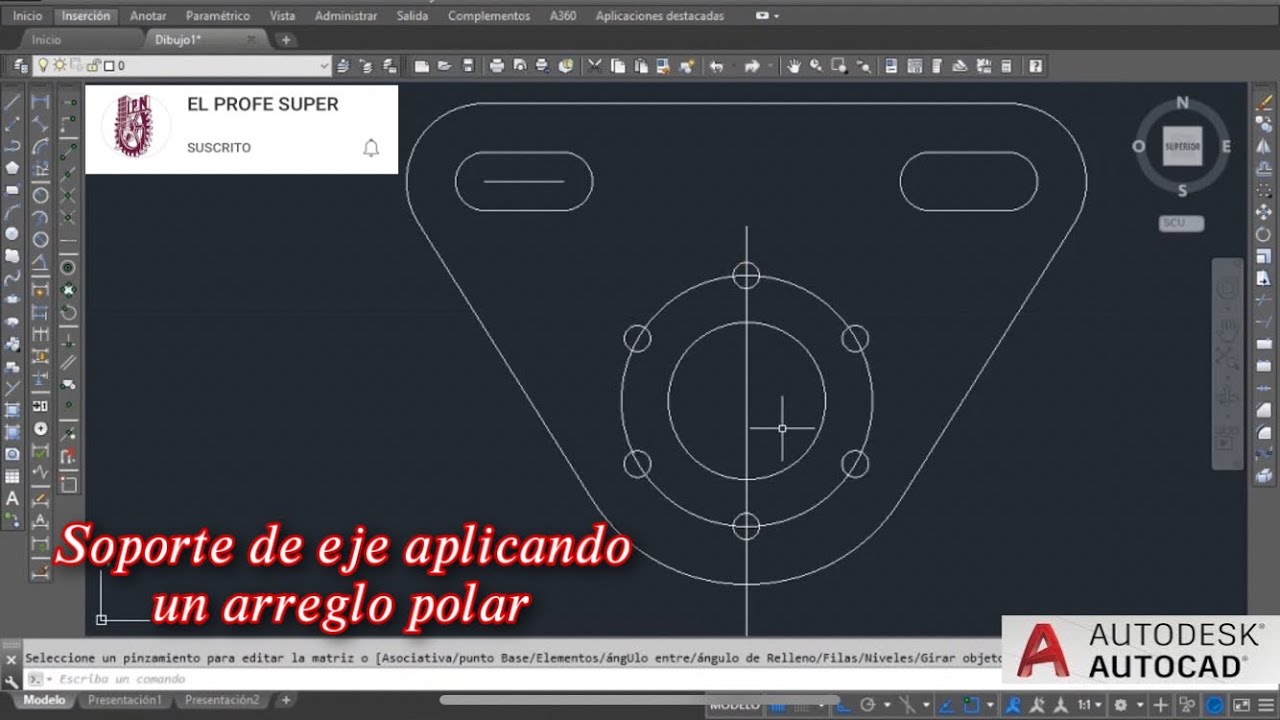The image size is (1280, 720).
Task: Open the Redo history dropdown arrow
Action: pos(771,66)
